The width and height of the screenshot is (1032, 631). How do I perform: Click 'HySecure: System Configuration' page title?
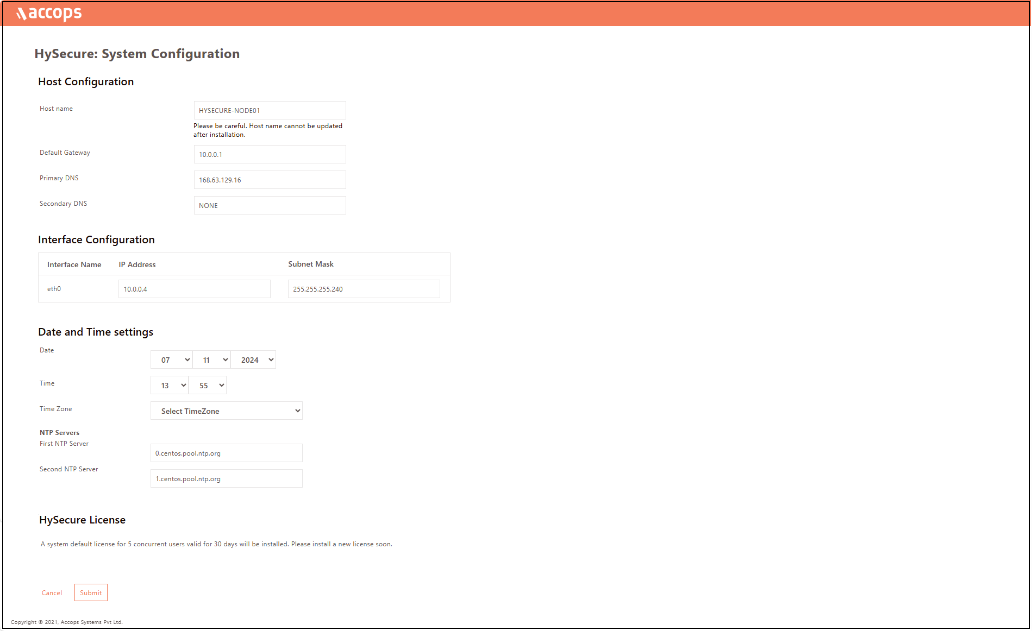pos(137,54)
